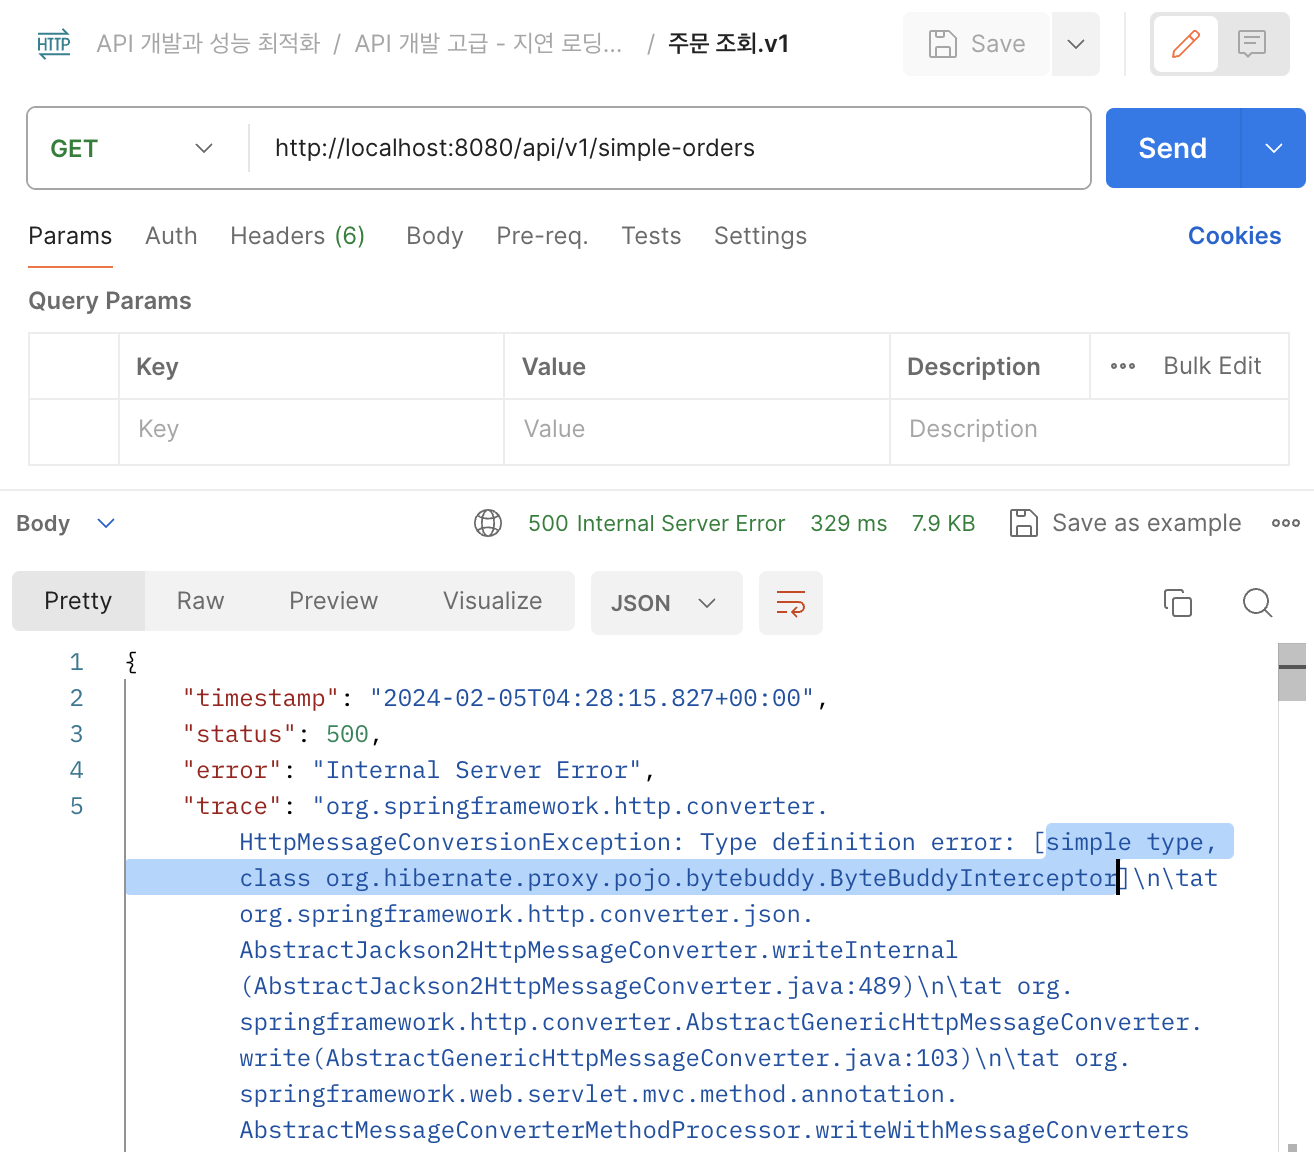This screenshot has height=1152, width=1314.
Task: Open the GET method dropdown
Action: [x=132, y=148]
